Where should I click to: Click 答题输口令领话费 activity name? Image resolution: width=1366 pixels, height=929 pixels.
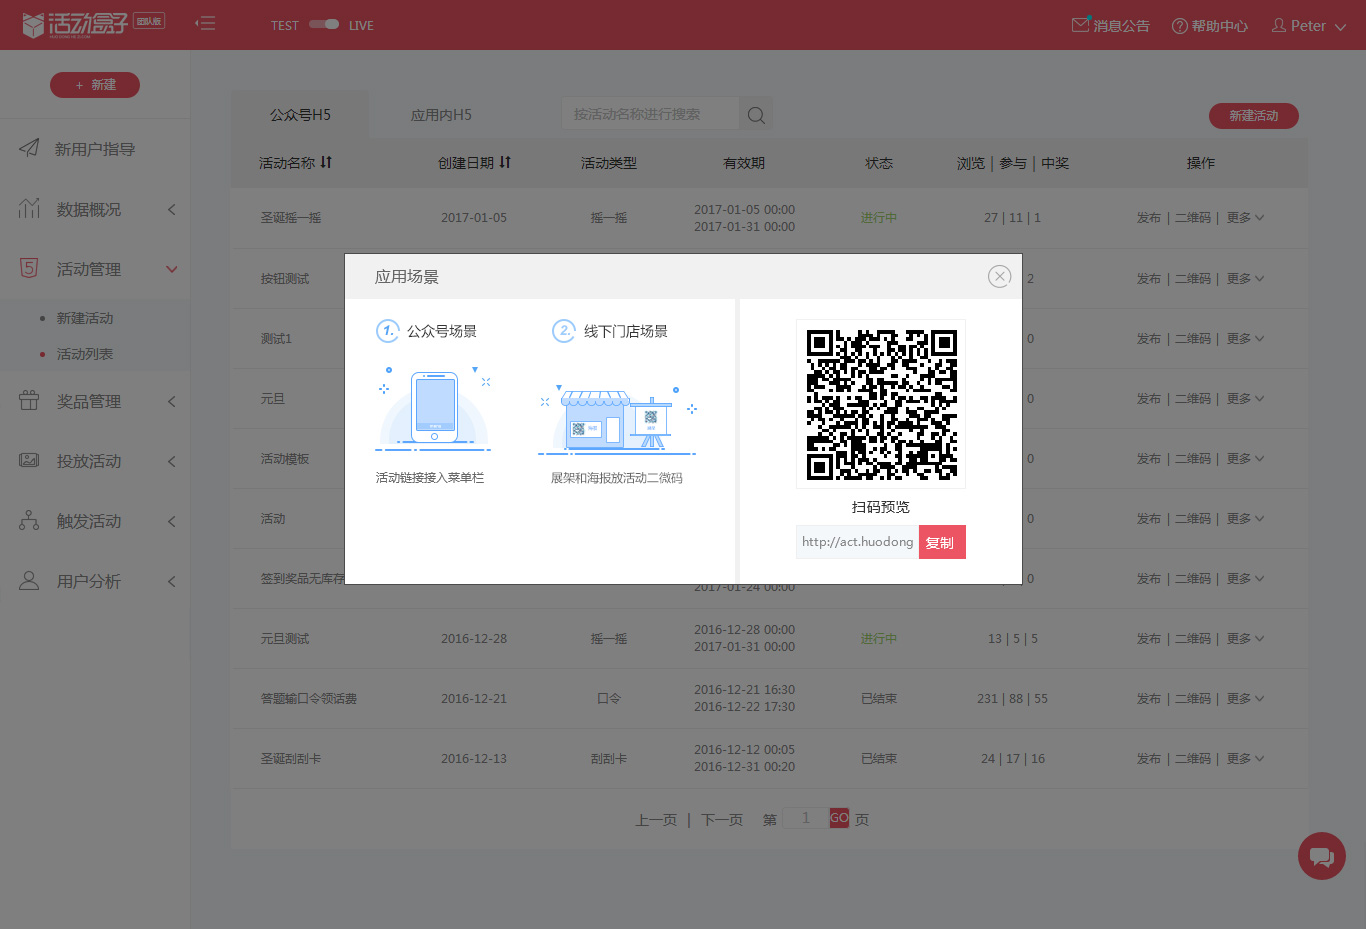pyautogui.click(x=309, y=699)
